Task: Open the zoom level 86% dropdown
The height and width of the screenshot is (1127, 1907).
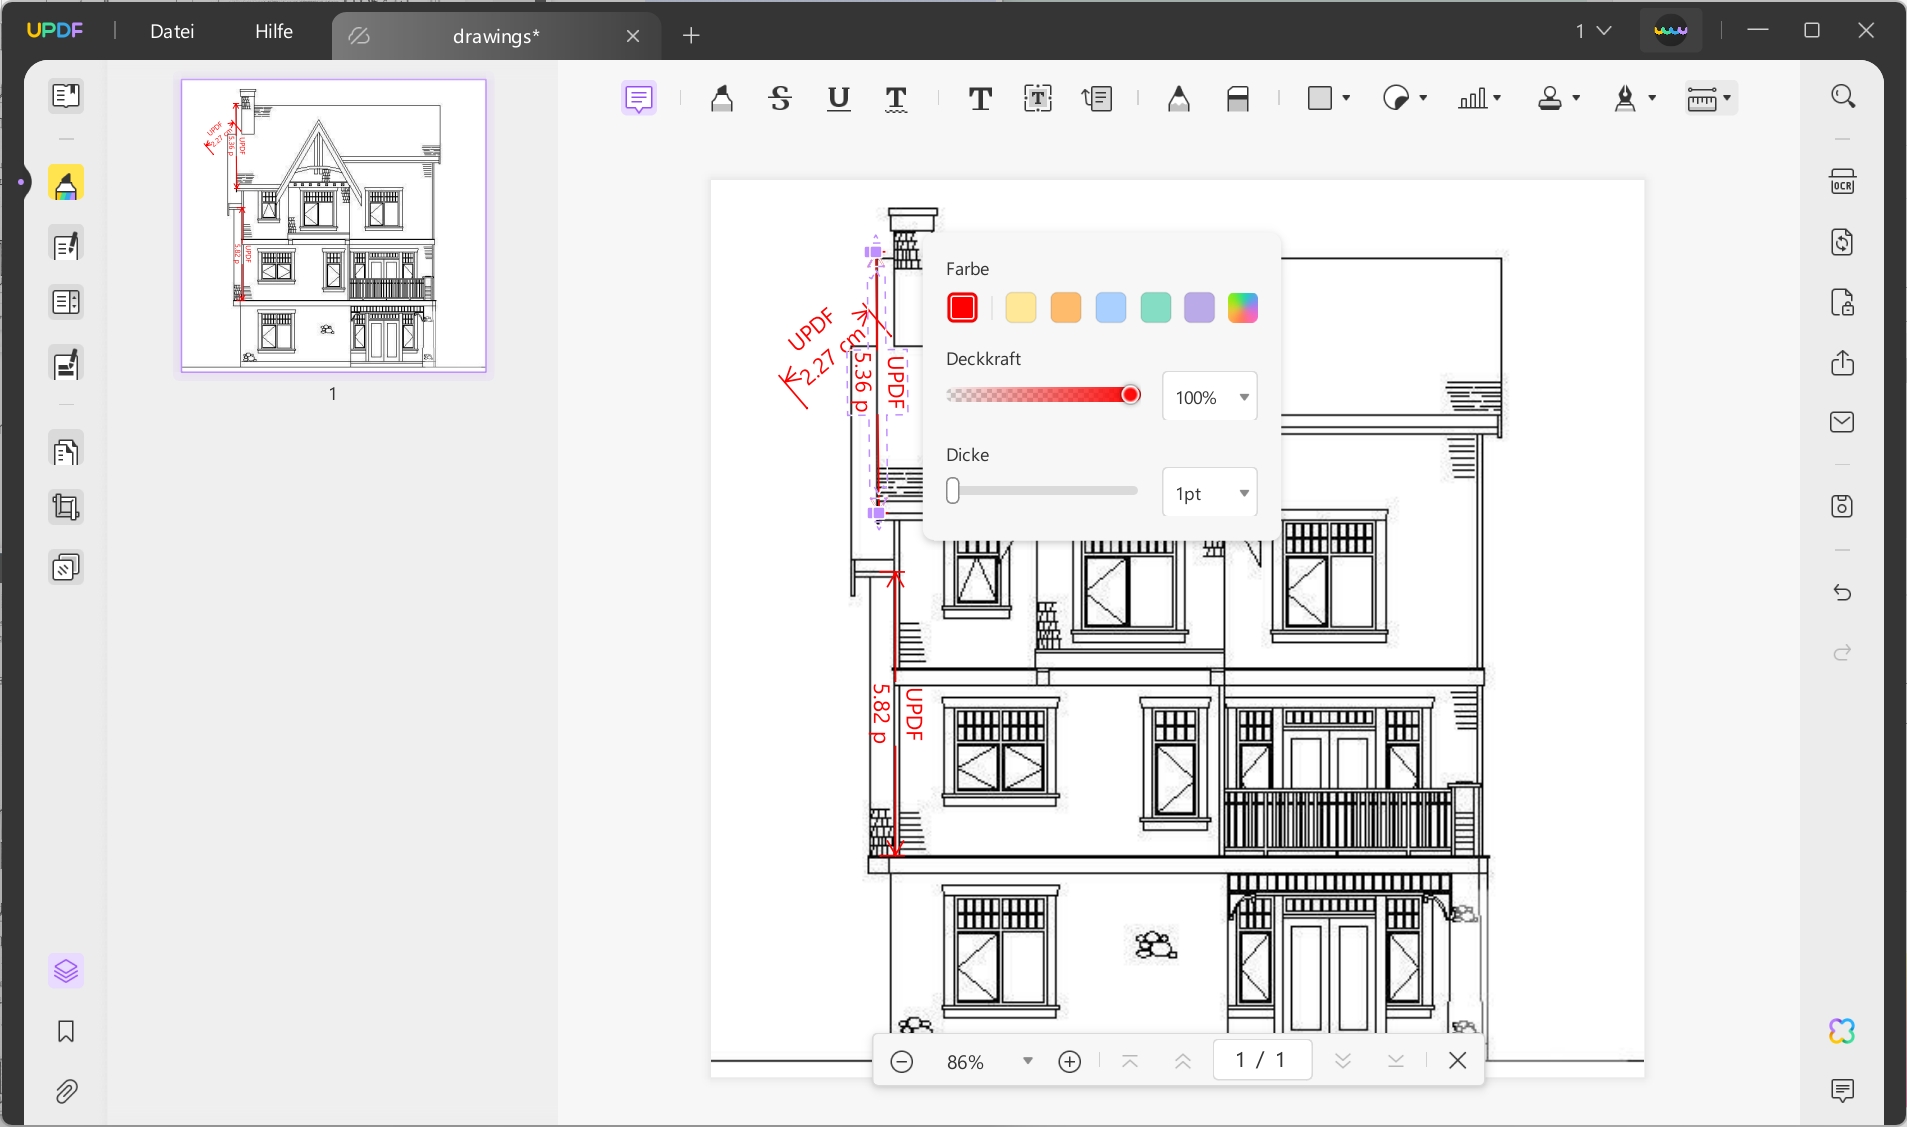Action: pyautogui.click(x=1027, y=1061)
